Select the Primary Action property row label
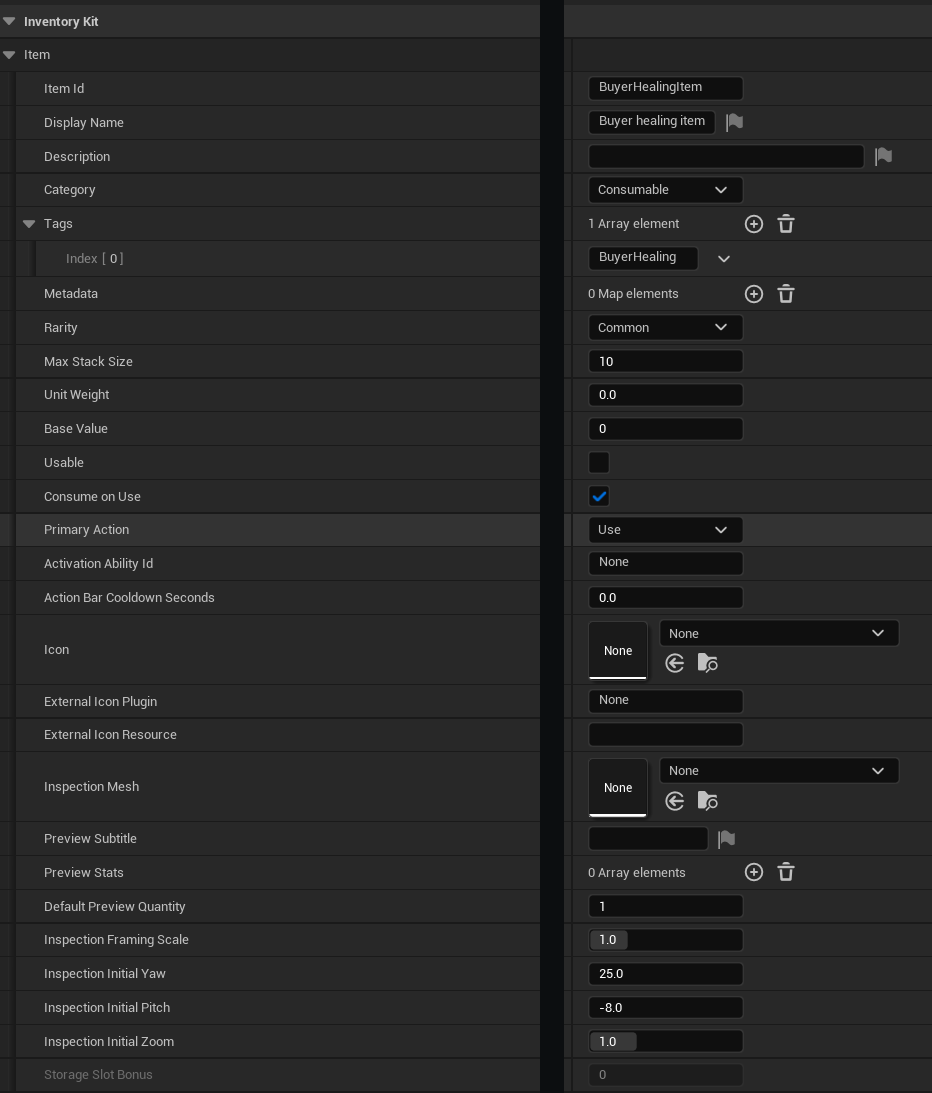Image resolution: width=932 pixels, height=1093 pixels. 86,530
